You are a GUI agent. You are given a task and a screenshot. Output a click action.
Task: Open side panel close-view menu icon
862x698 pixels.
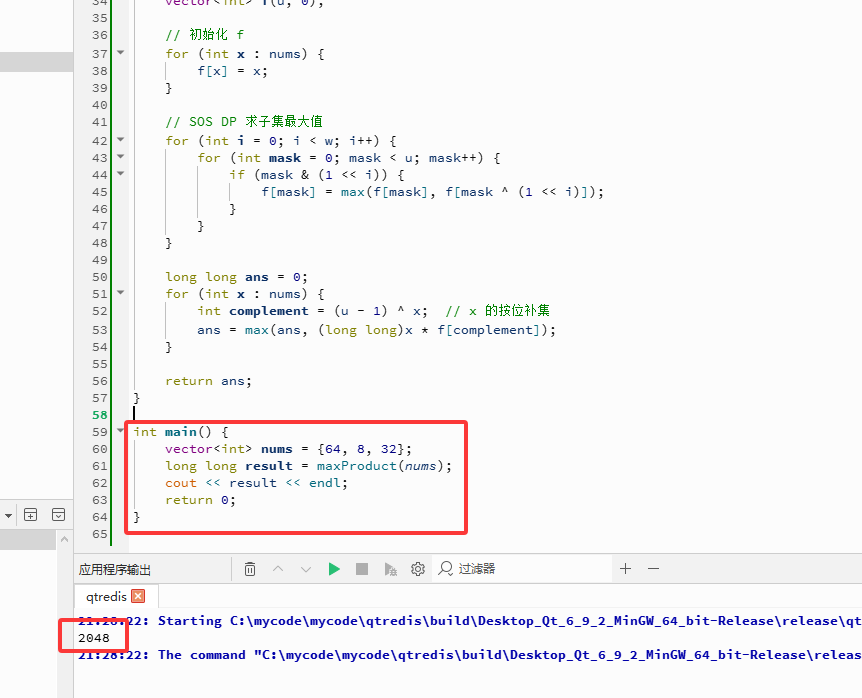(x=58, y=515)
